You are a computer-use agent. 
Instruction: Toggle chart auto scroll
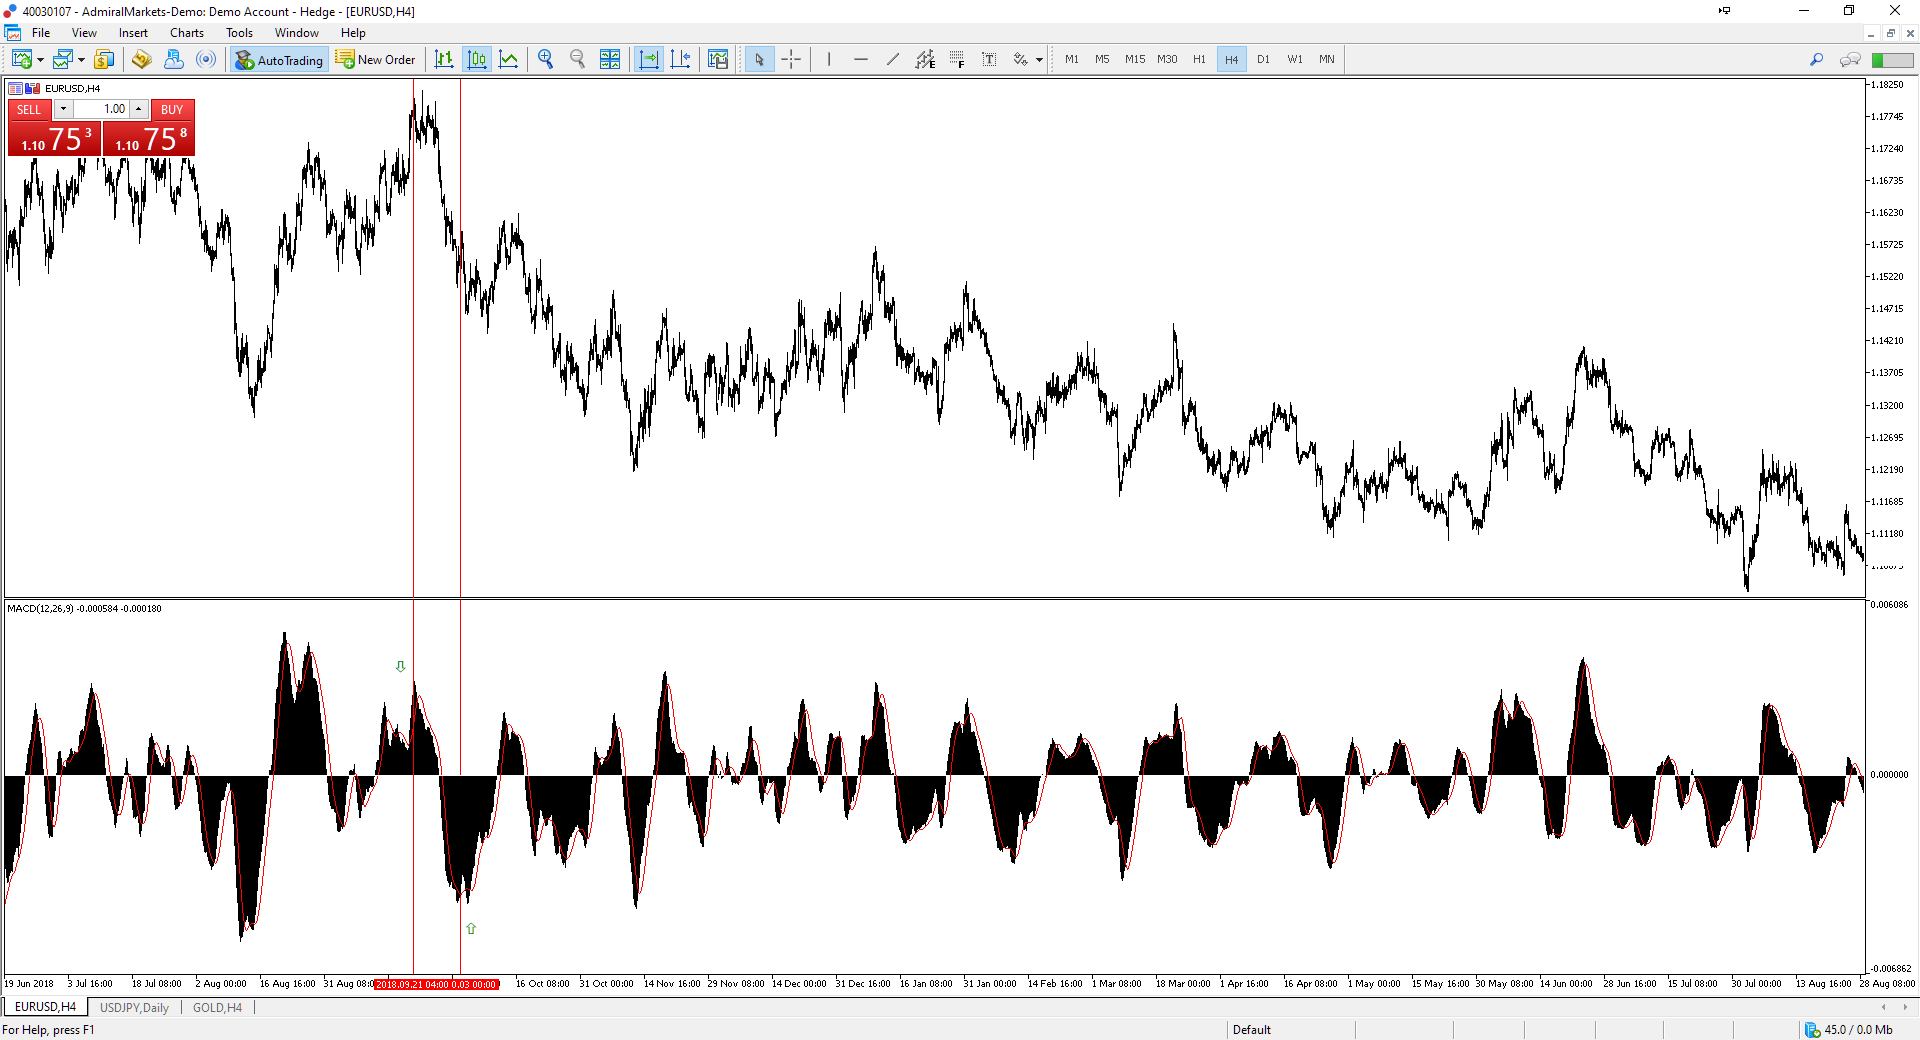(x=648, y=59)
